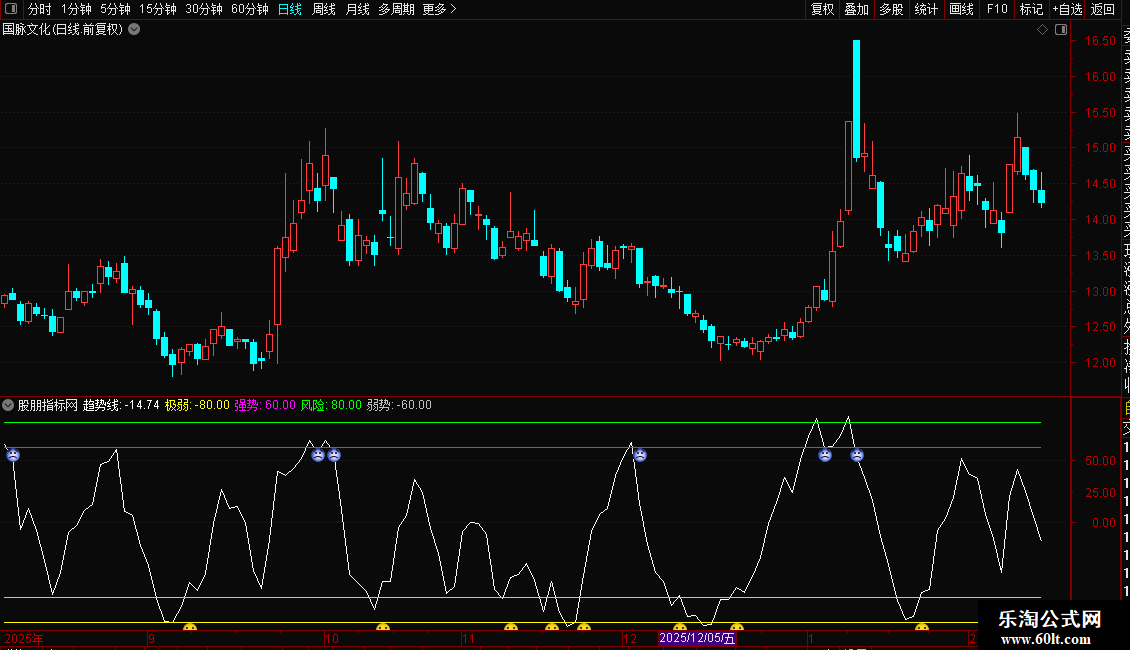The width and height of the screenshot is (1130, 650).
Task: Collapse the 股朋指标网 indicator panel arrow
Action: pyautogui.click(x=9, y=405)
